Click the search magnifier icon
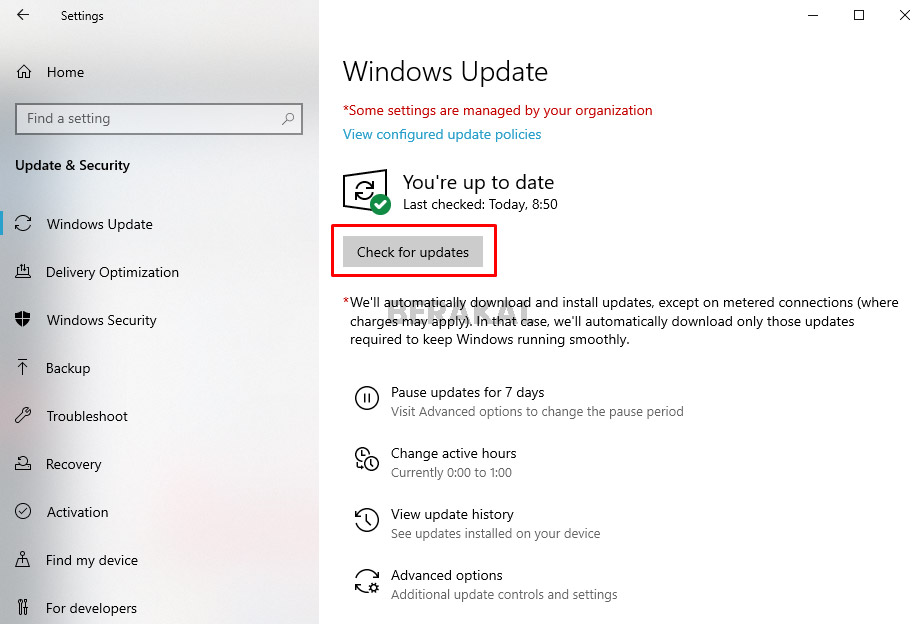922x624 pixels. pyautogui.click(x=288, y=118)
